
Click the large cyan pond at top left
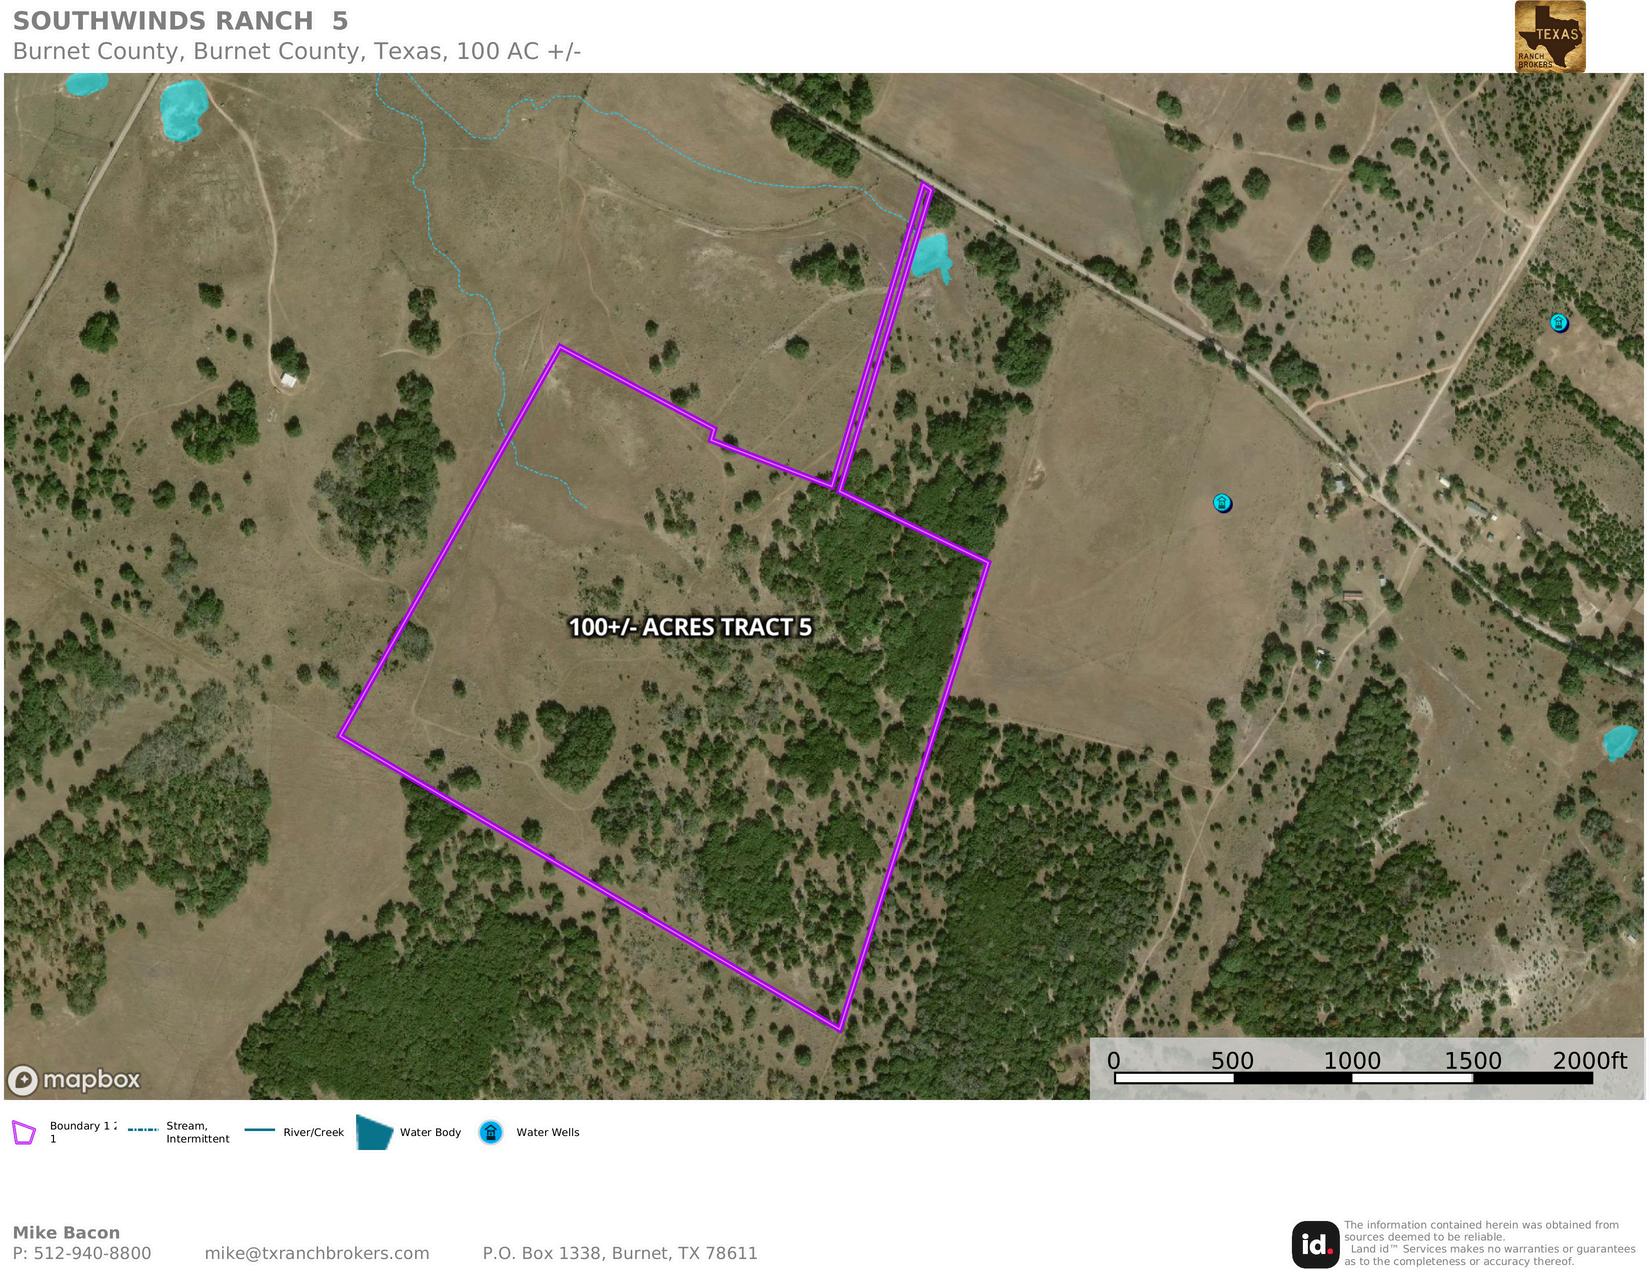[183, 109]
